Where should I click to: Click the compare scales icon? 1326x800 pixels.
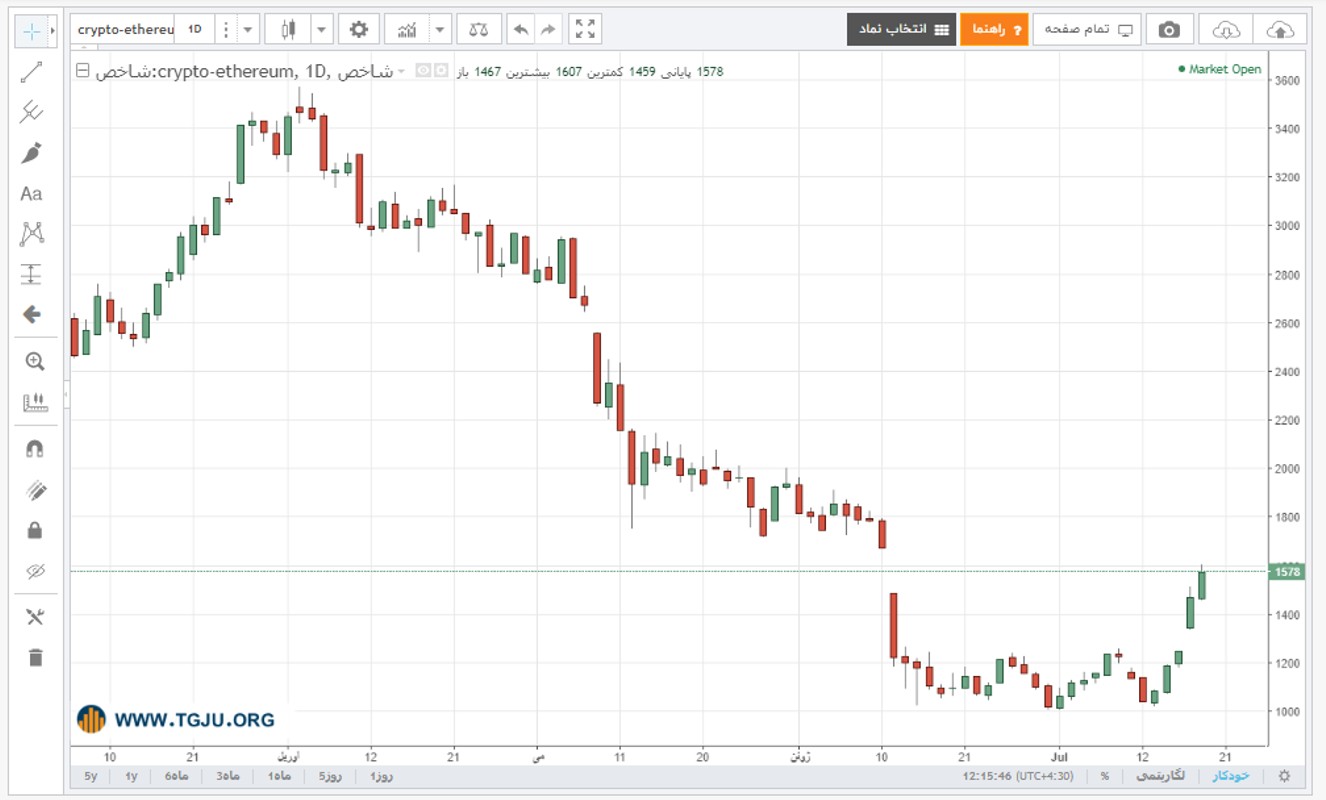pyautogui.click(x=479, y=29)
